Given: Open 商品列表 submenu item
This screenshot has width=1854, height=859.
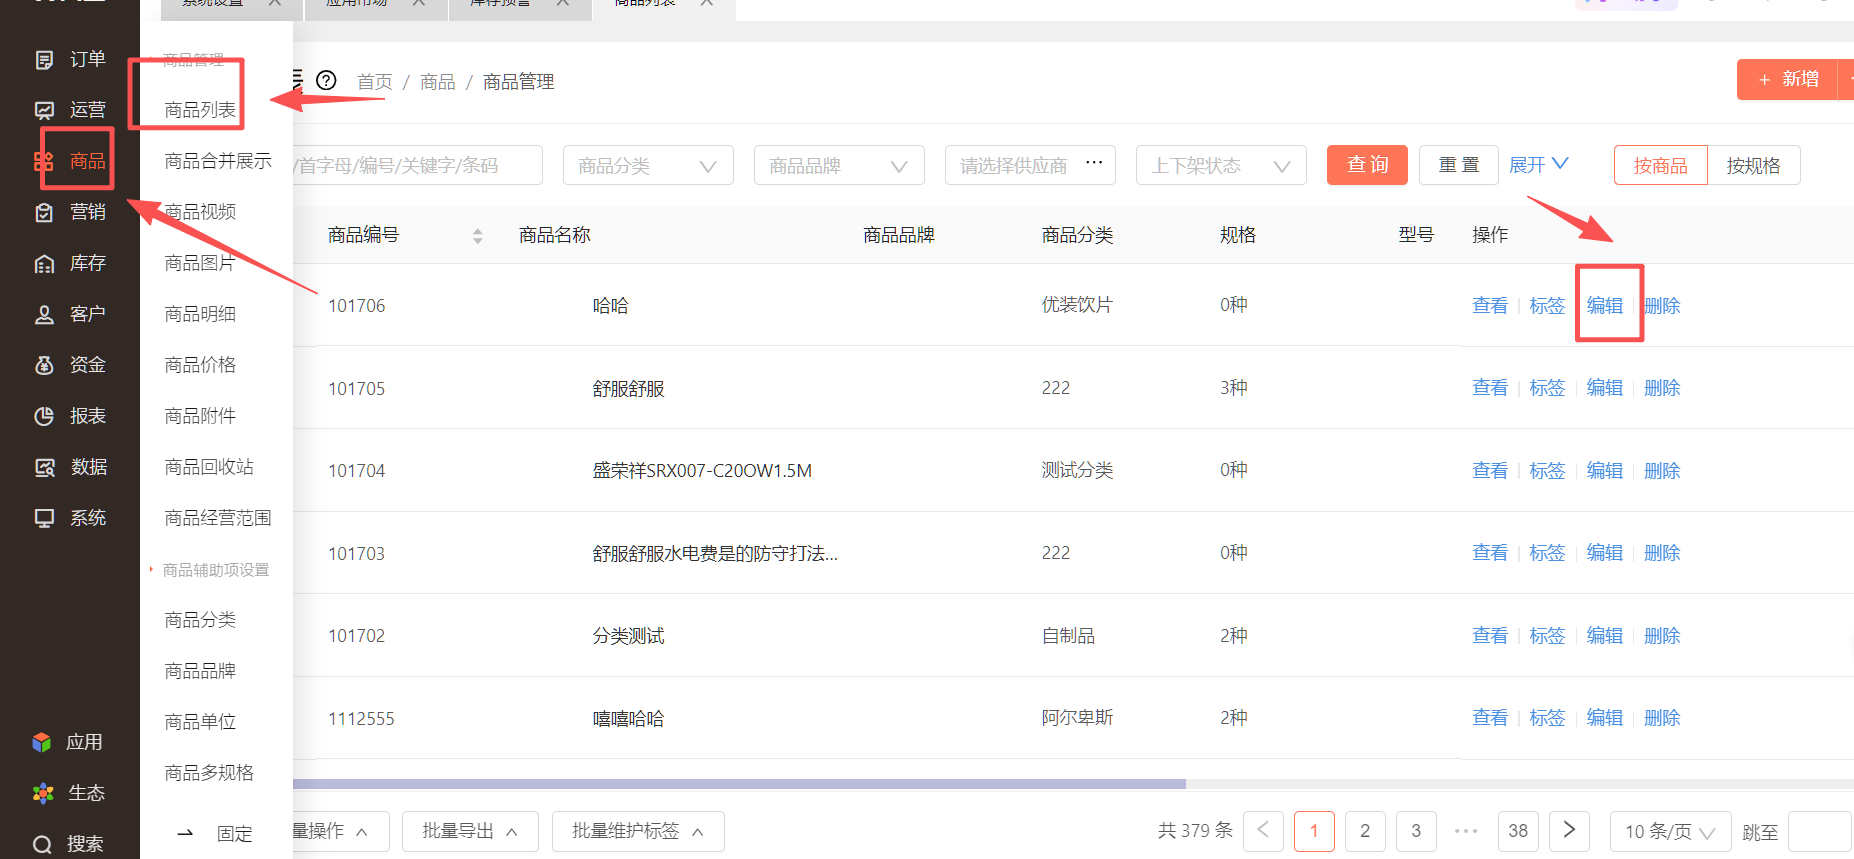Looking at the screenshot, I should point(200,110).
